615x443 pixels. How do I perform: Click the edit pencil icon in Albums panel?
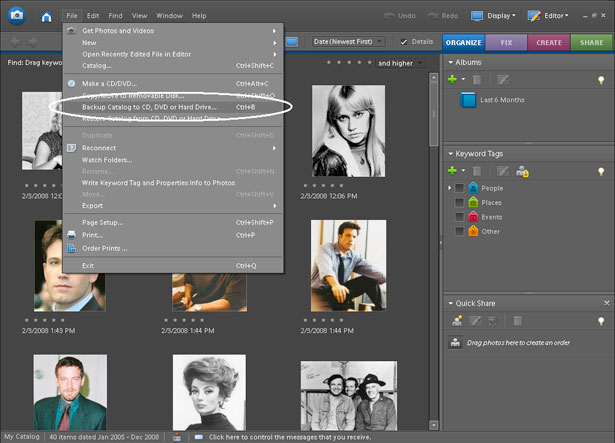502,78
